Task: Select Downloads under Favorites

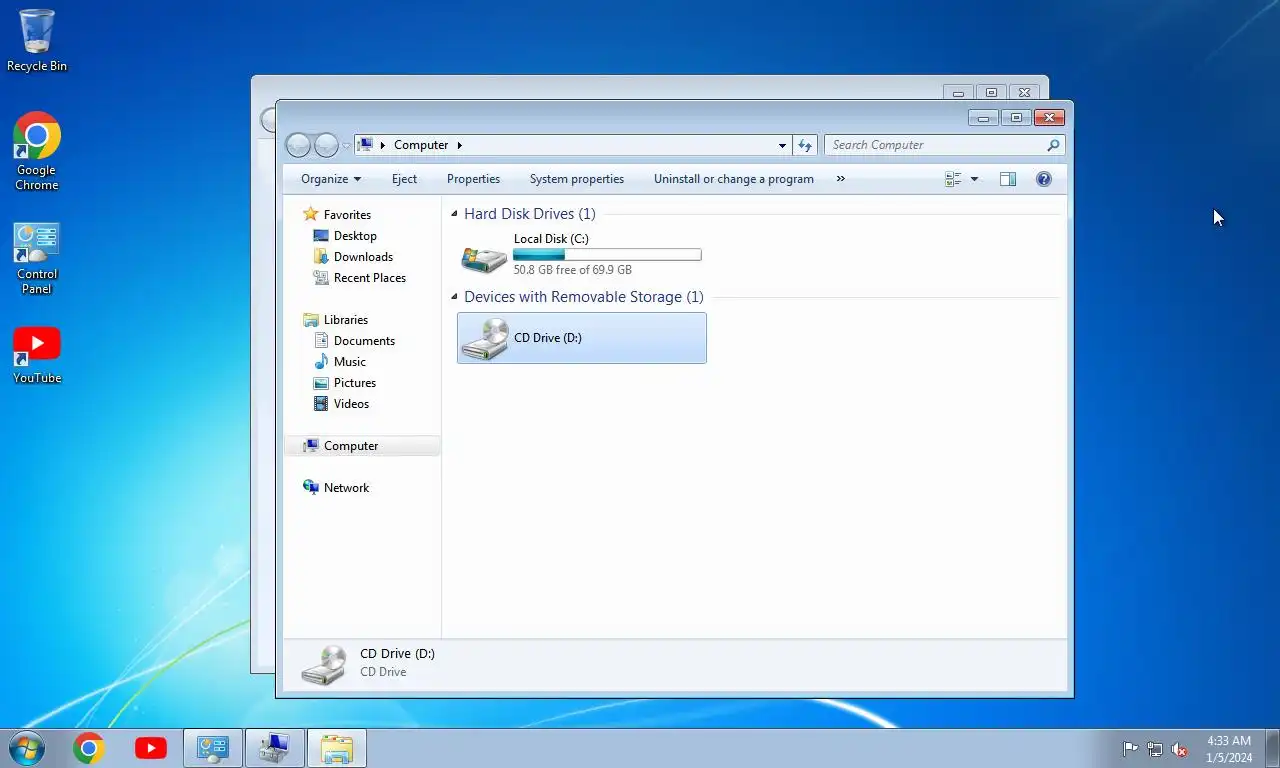Action: [363, 257]
